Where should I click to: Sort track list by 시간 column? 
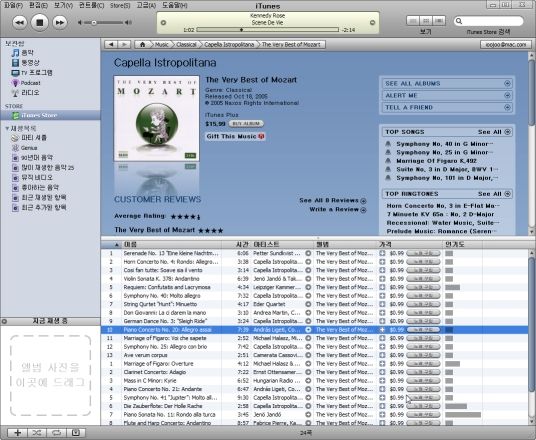pyautogui.click(x=236, y=244)
